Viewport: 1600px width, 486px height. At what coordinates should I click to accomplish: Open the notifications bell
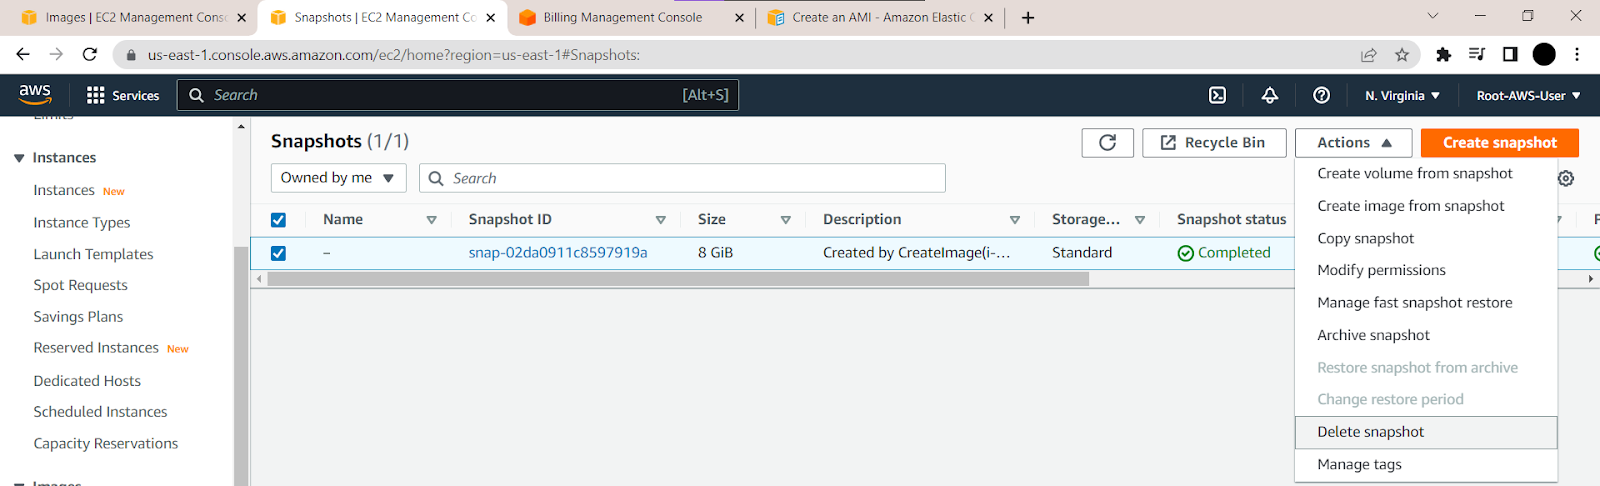coord(1269,95)
